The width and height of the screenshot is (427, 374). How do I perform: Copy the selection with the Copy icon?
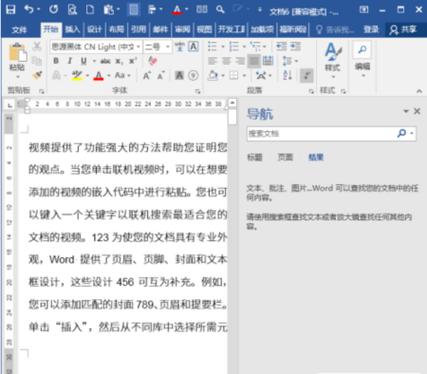[37, 61]
